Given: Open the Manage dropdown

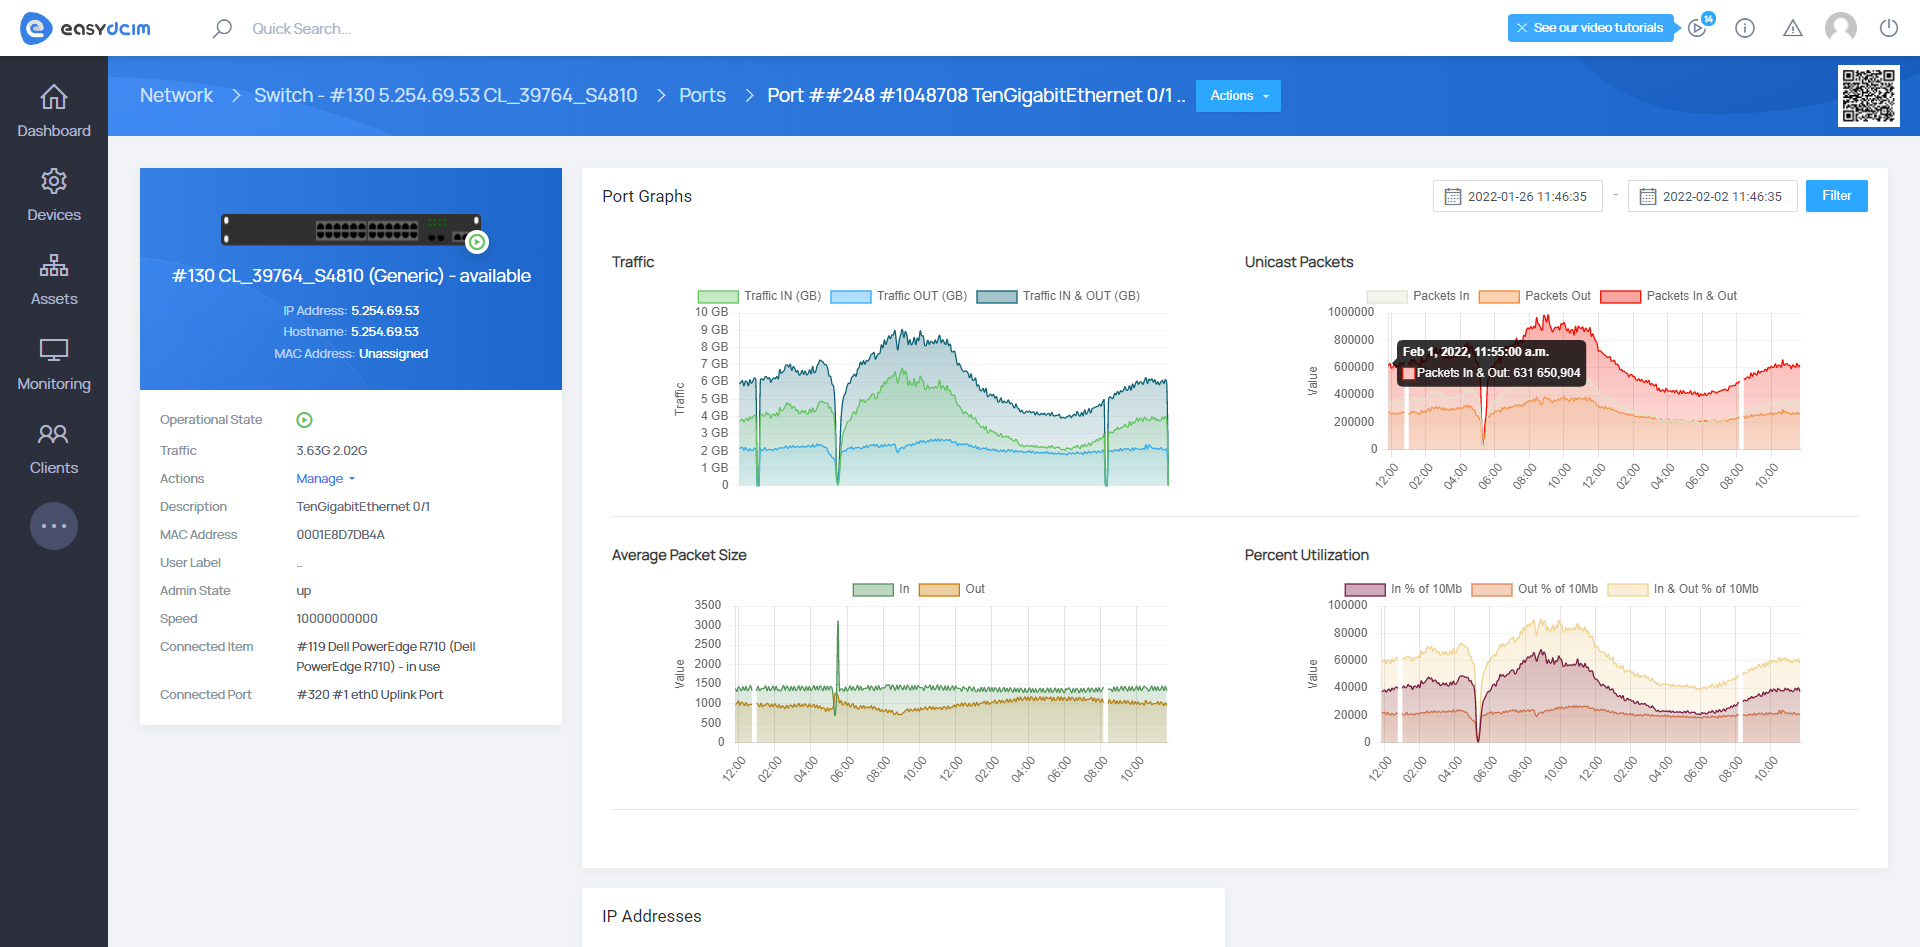Looking at the screenshot, I should [325, 479].
